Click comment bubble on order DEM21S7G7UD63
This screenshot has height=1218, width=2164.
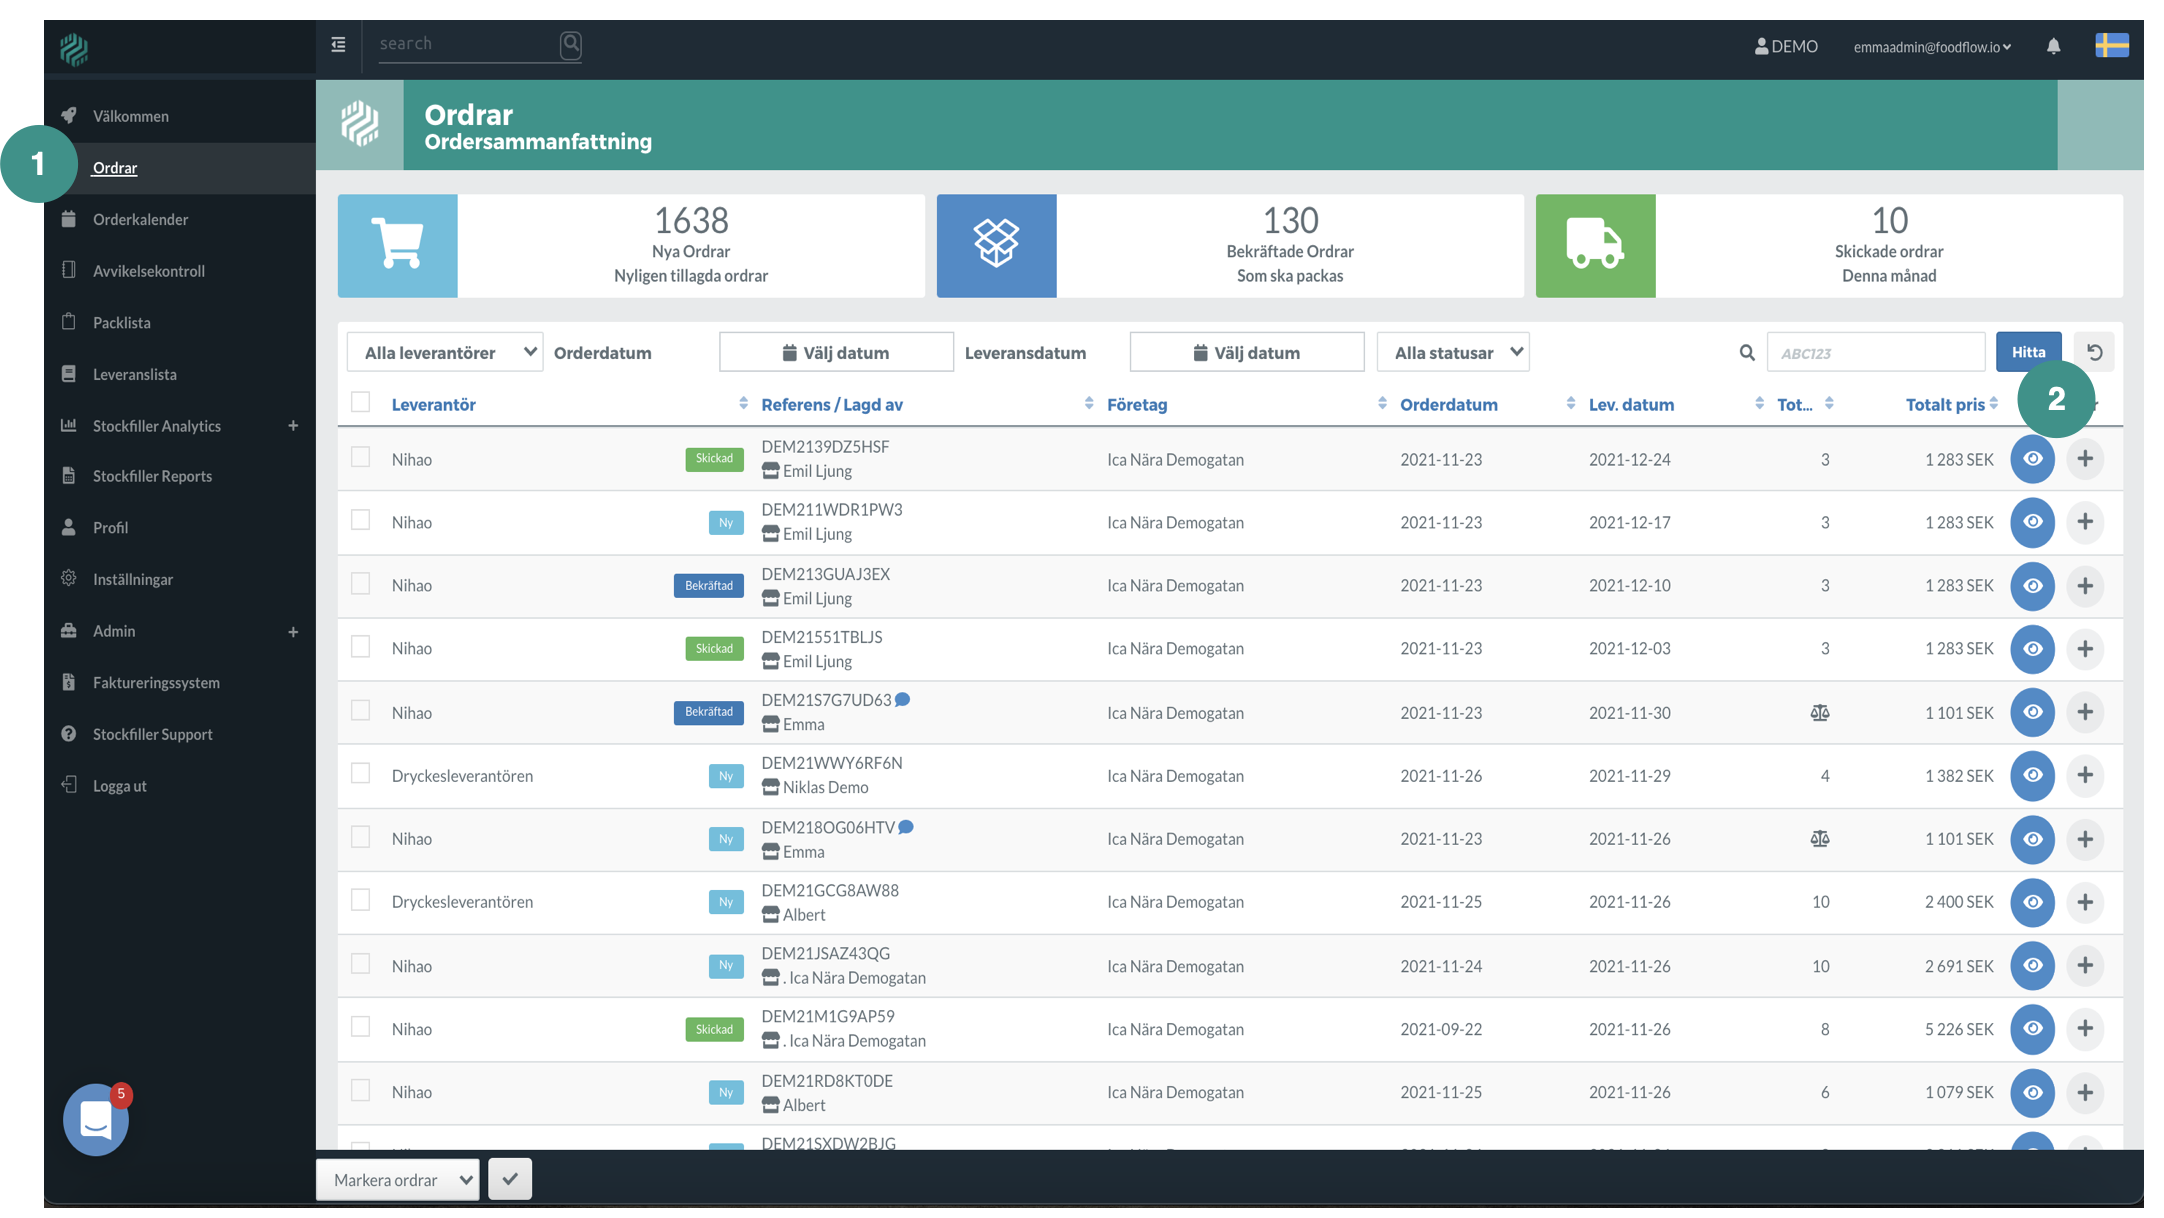point(903,699)
